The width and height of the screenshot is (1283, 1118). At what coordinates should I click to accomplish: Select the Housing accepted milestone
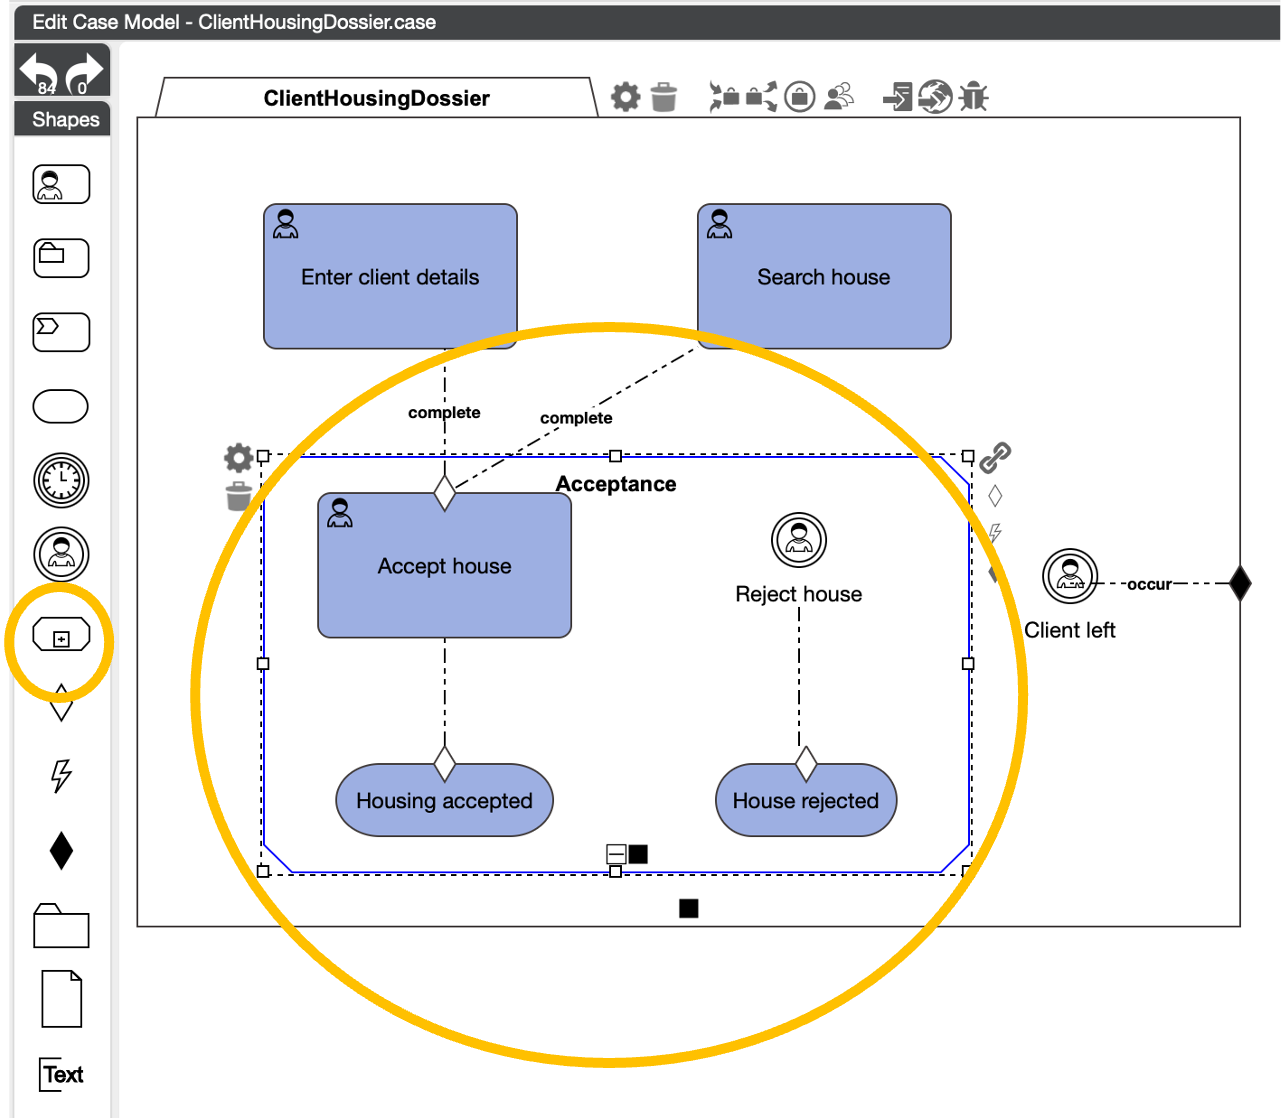tap(444, 801)
